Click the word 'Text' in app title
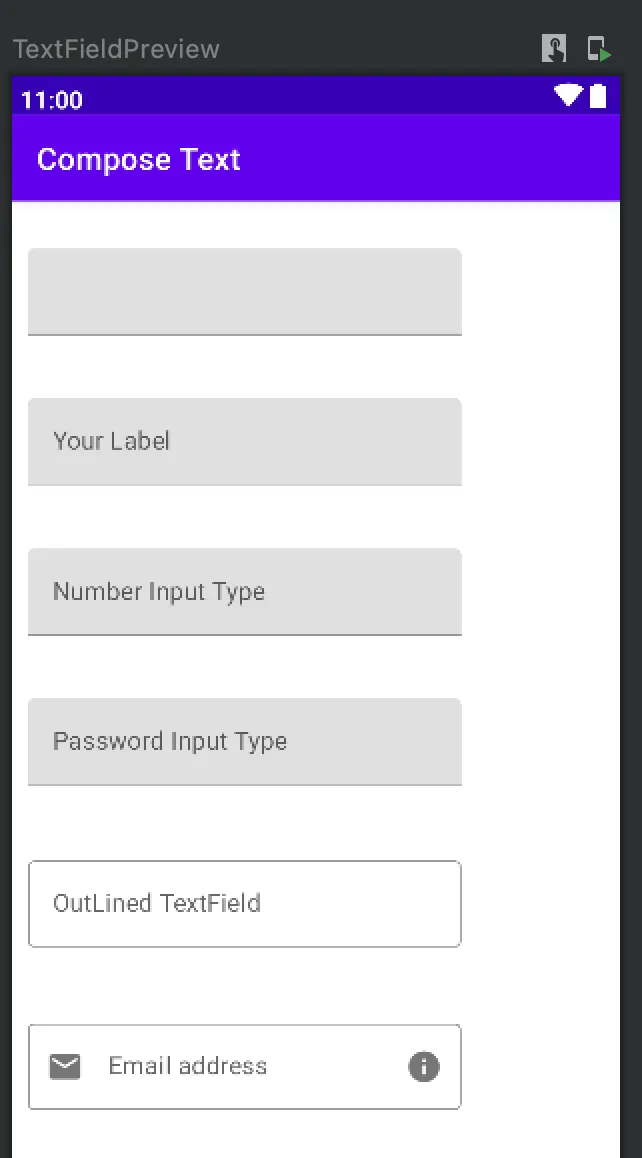The height and width of the screenshot is (1158, 642). coord(210,159)
